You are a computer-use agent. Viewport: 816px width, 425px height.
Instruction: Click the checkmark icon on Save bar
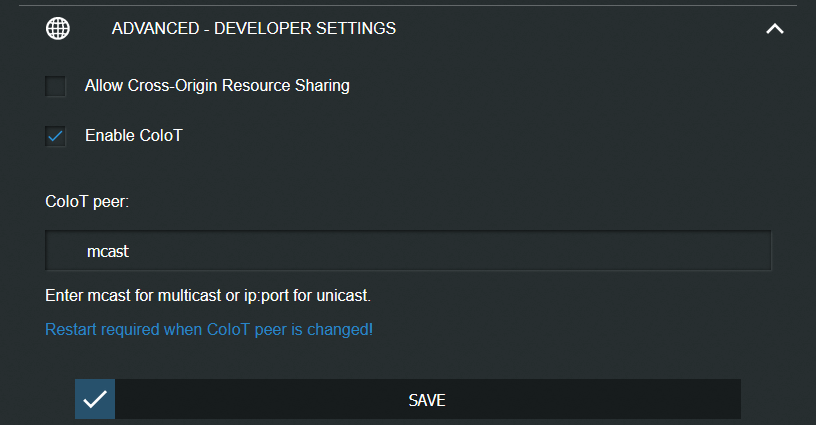pyautogui.click(x=95, y=400)
